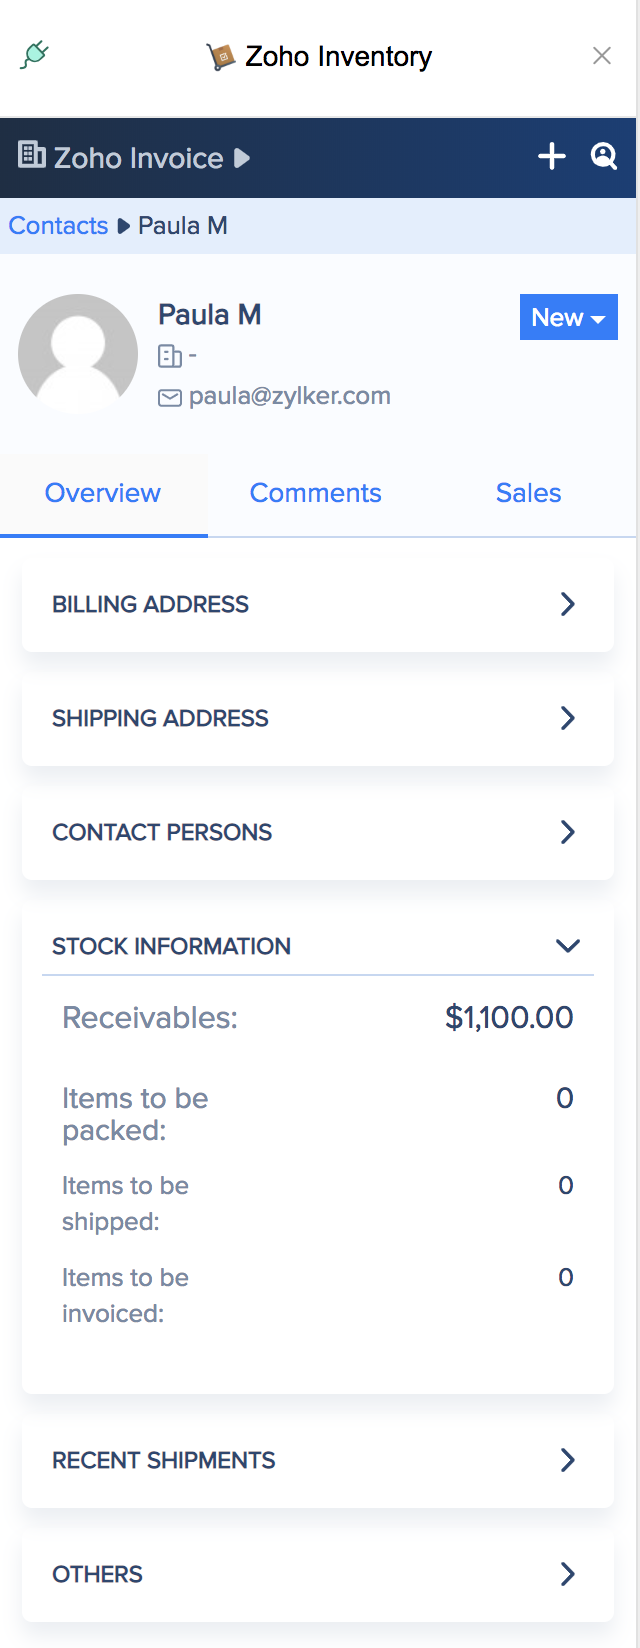Expand the Shipping Address section
Image resolution: width=640 pixels, height=1648 pixels.
[x=567, y=718]
